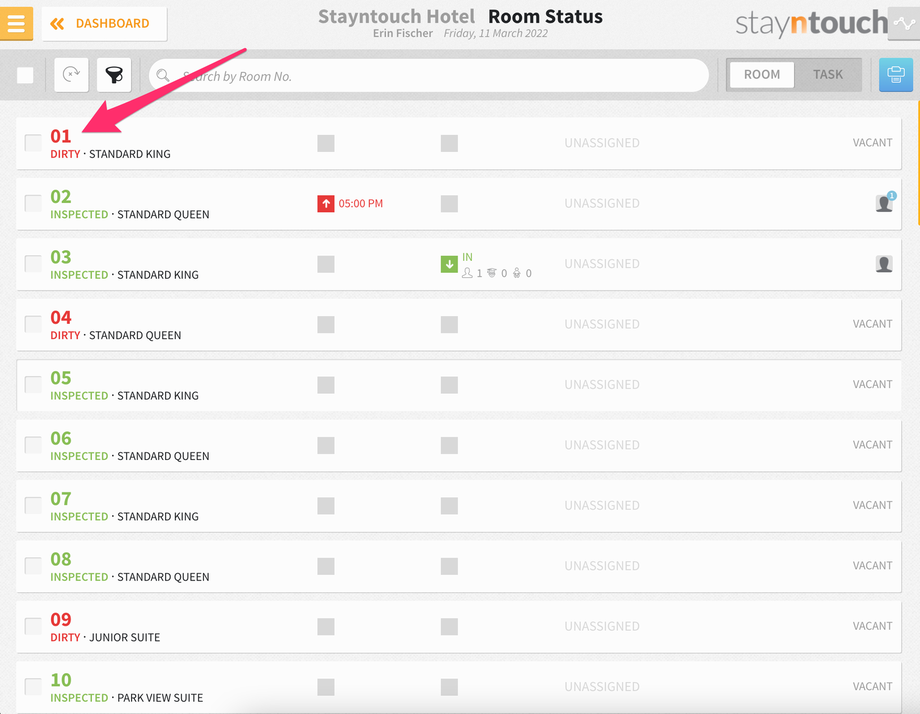Click the staynتouch logo
Viewport: 920px width, 714px height.
(811, 23)
